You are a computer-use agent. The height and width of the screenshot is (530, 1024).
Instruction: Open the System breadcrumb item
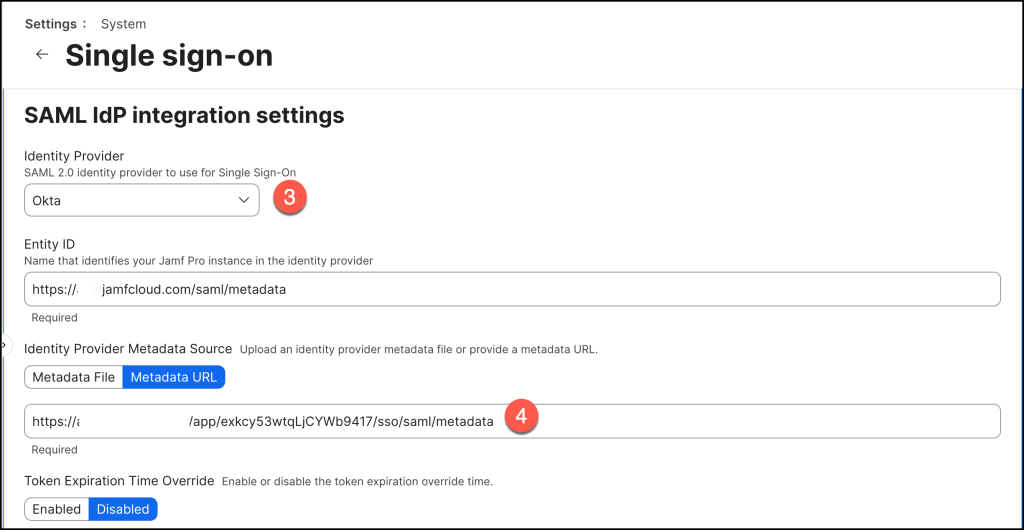point(123,24)
